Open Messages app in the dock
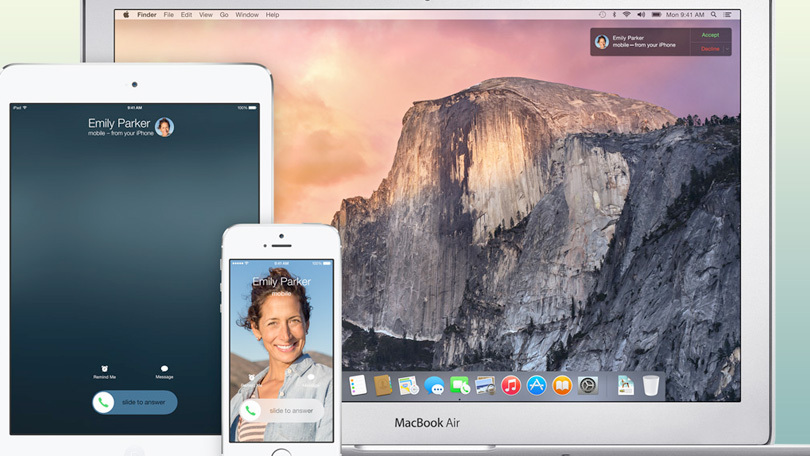This screenshot has height=456, width=810. pyautogui.click(x=434, y=385)
